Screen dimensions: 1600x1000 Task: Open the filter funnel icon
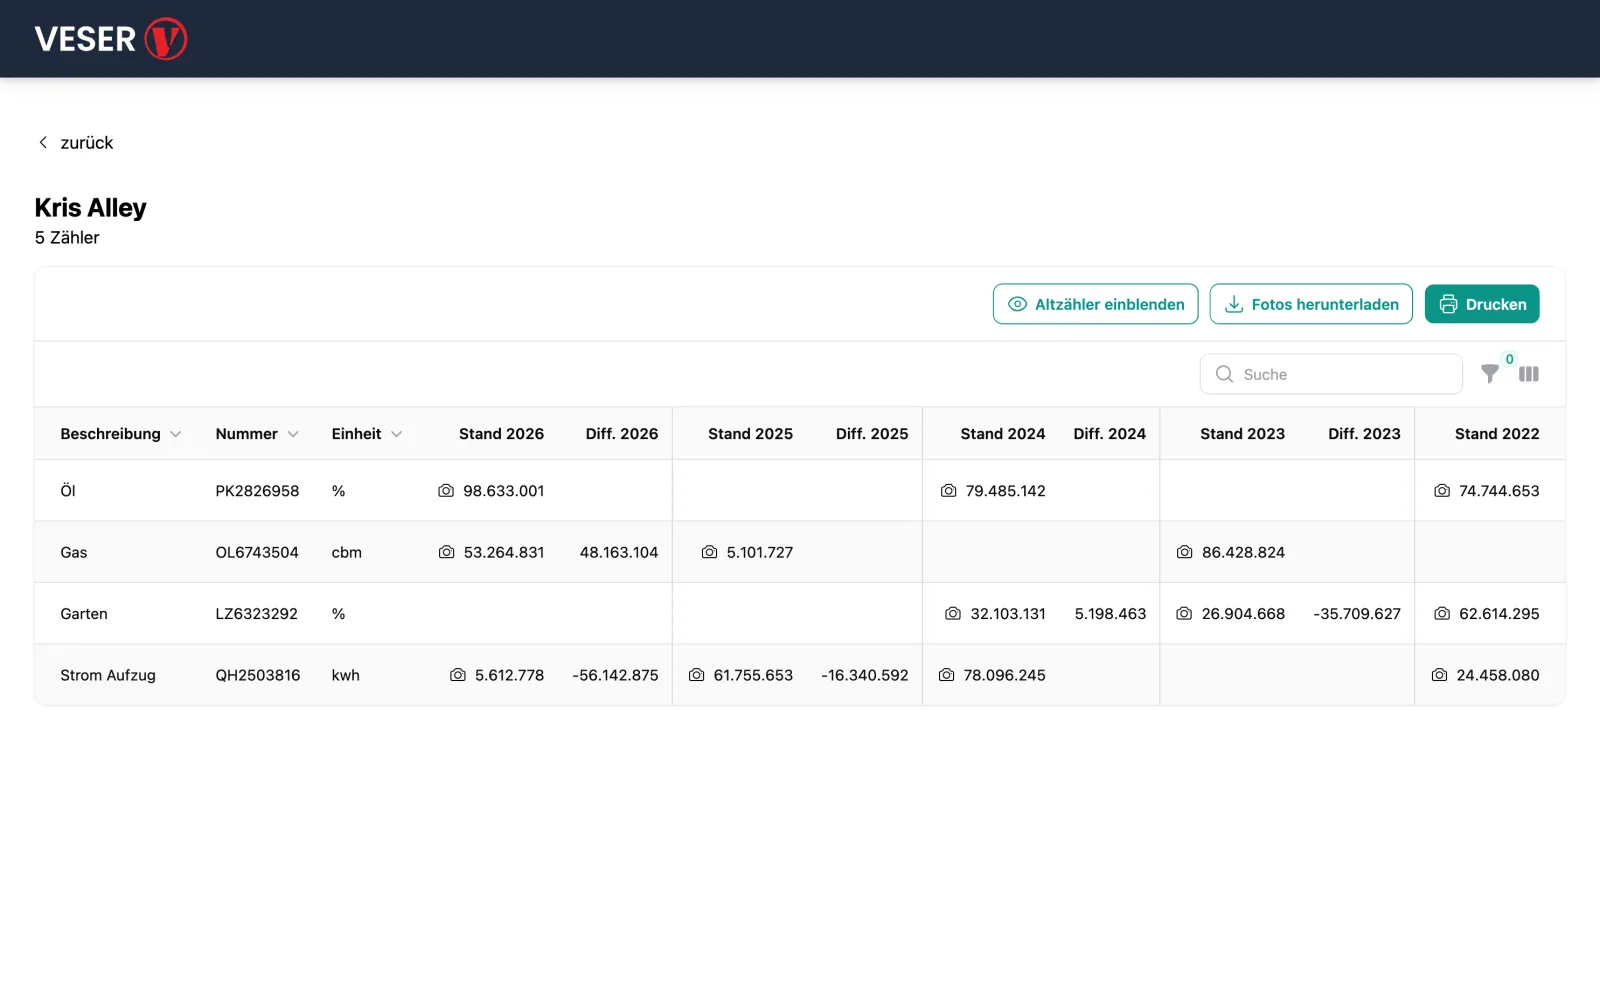(x=1489, y=374)
